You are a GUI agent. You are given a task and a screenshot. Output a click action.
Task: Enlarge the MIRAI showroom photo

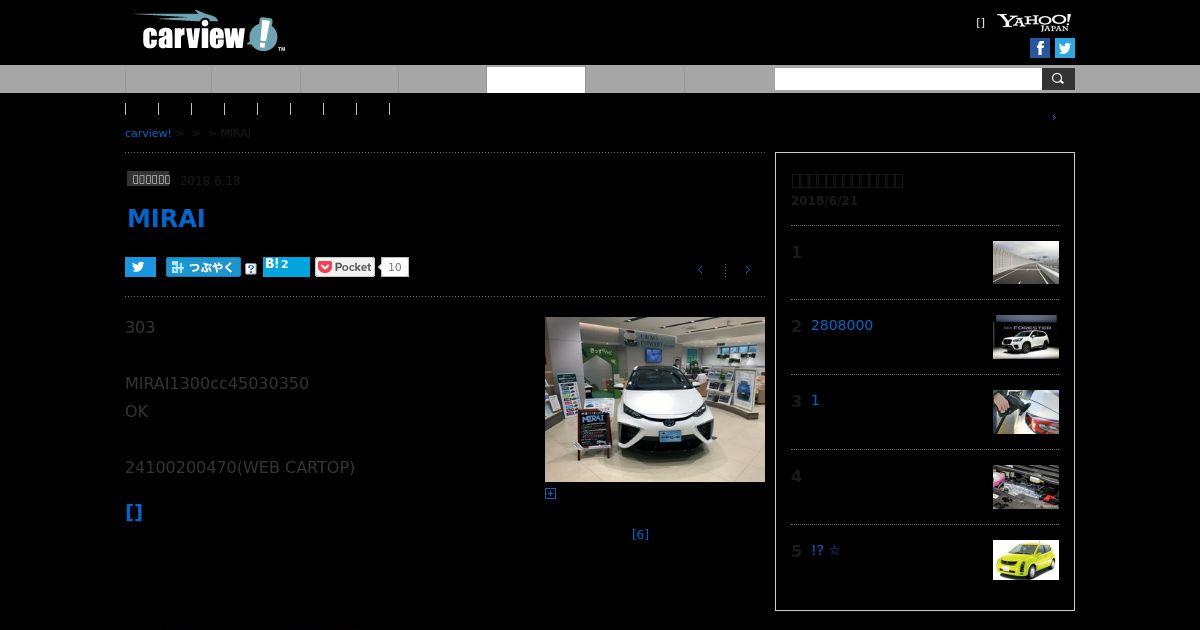pos(655,399)
